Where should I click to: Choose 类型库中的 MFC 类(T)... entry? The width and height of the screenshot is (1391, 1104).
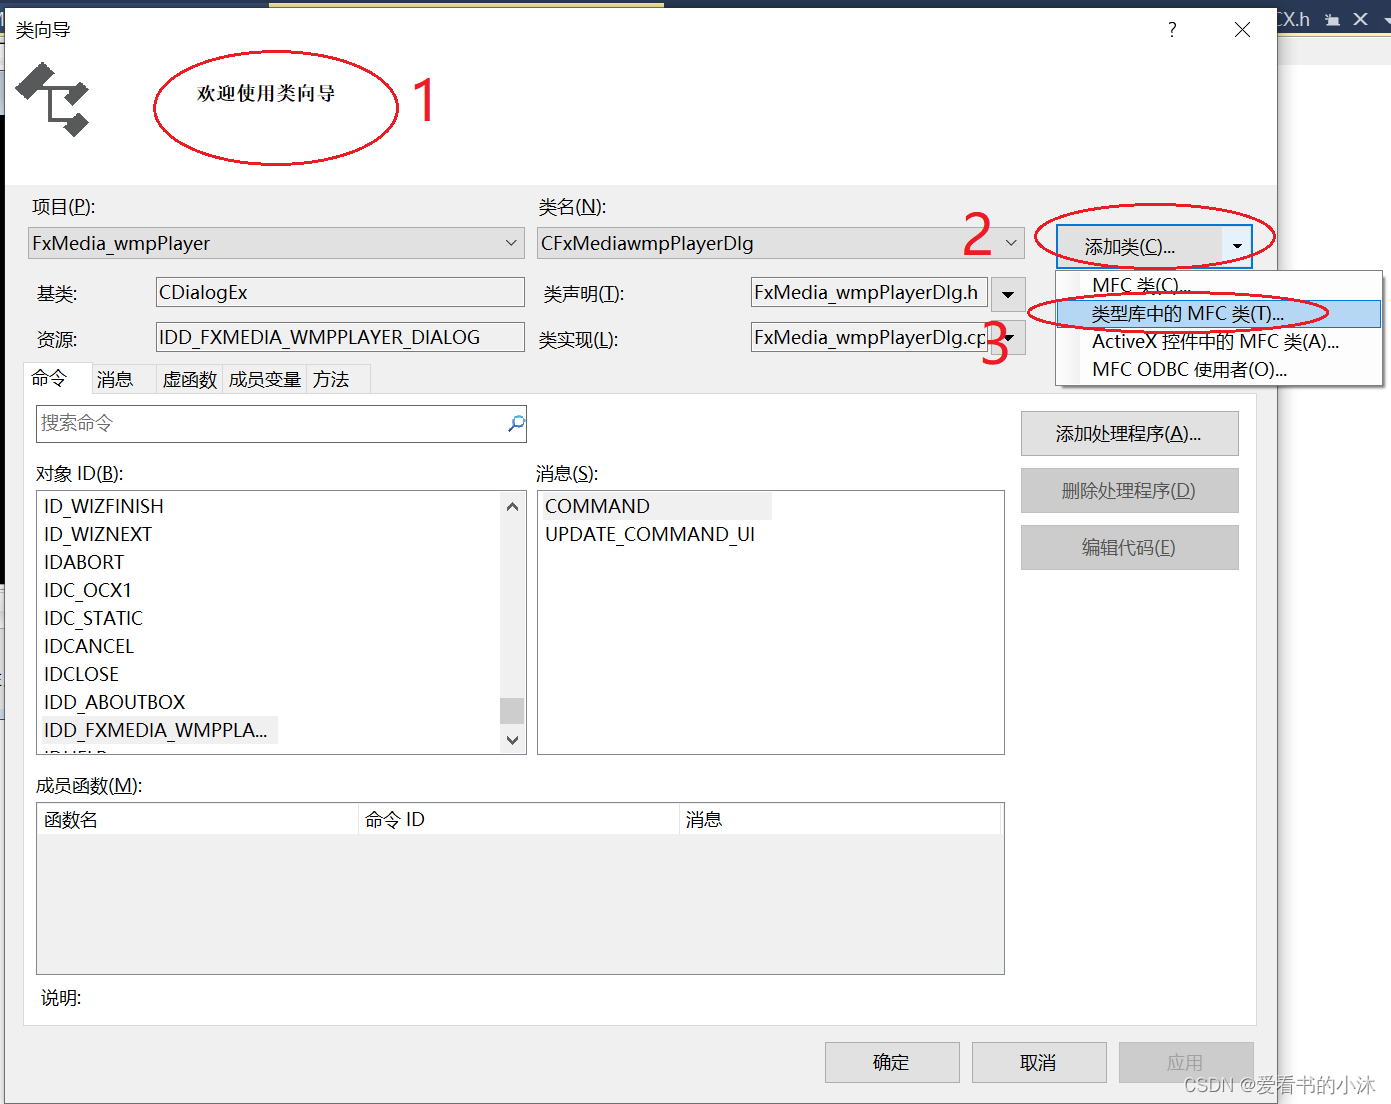pos(1219,314)
